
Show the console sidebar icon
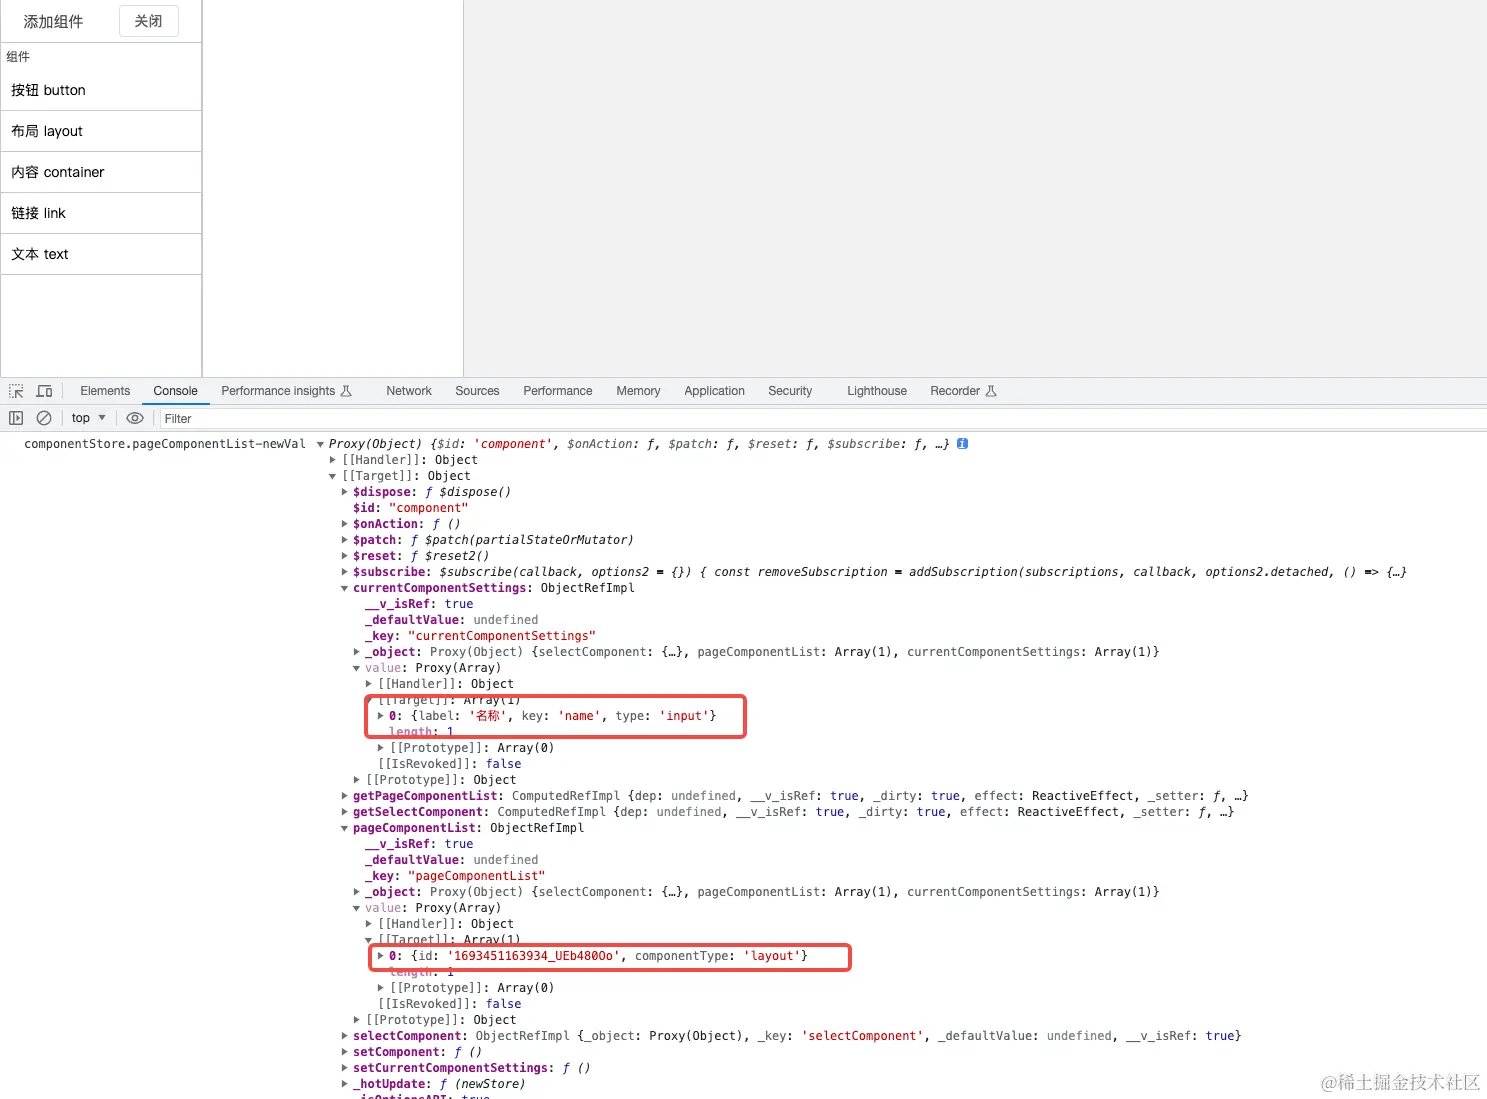16,418
